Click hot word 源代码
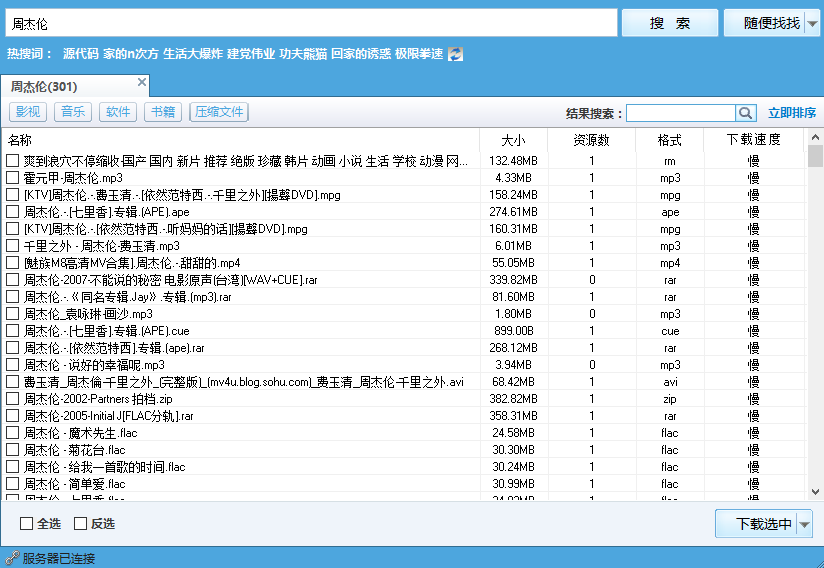Image resolution: width=824 pixels, height=568 pixels. click(x=81, y=54)
